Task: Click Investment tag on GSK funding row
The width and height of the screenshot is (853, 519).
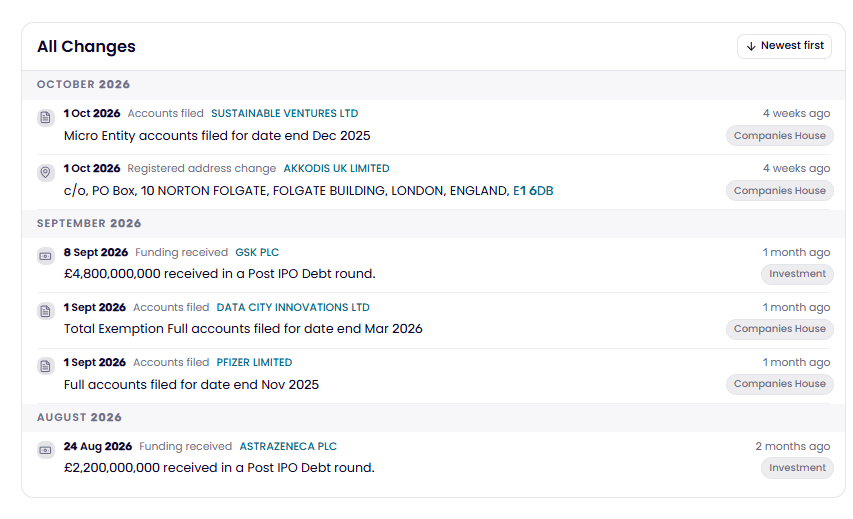Action: [797, 274]
